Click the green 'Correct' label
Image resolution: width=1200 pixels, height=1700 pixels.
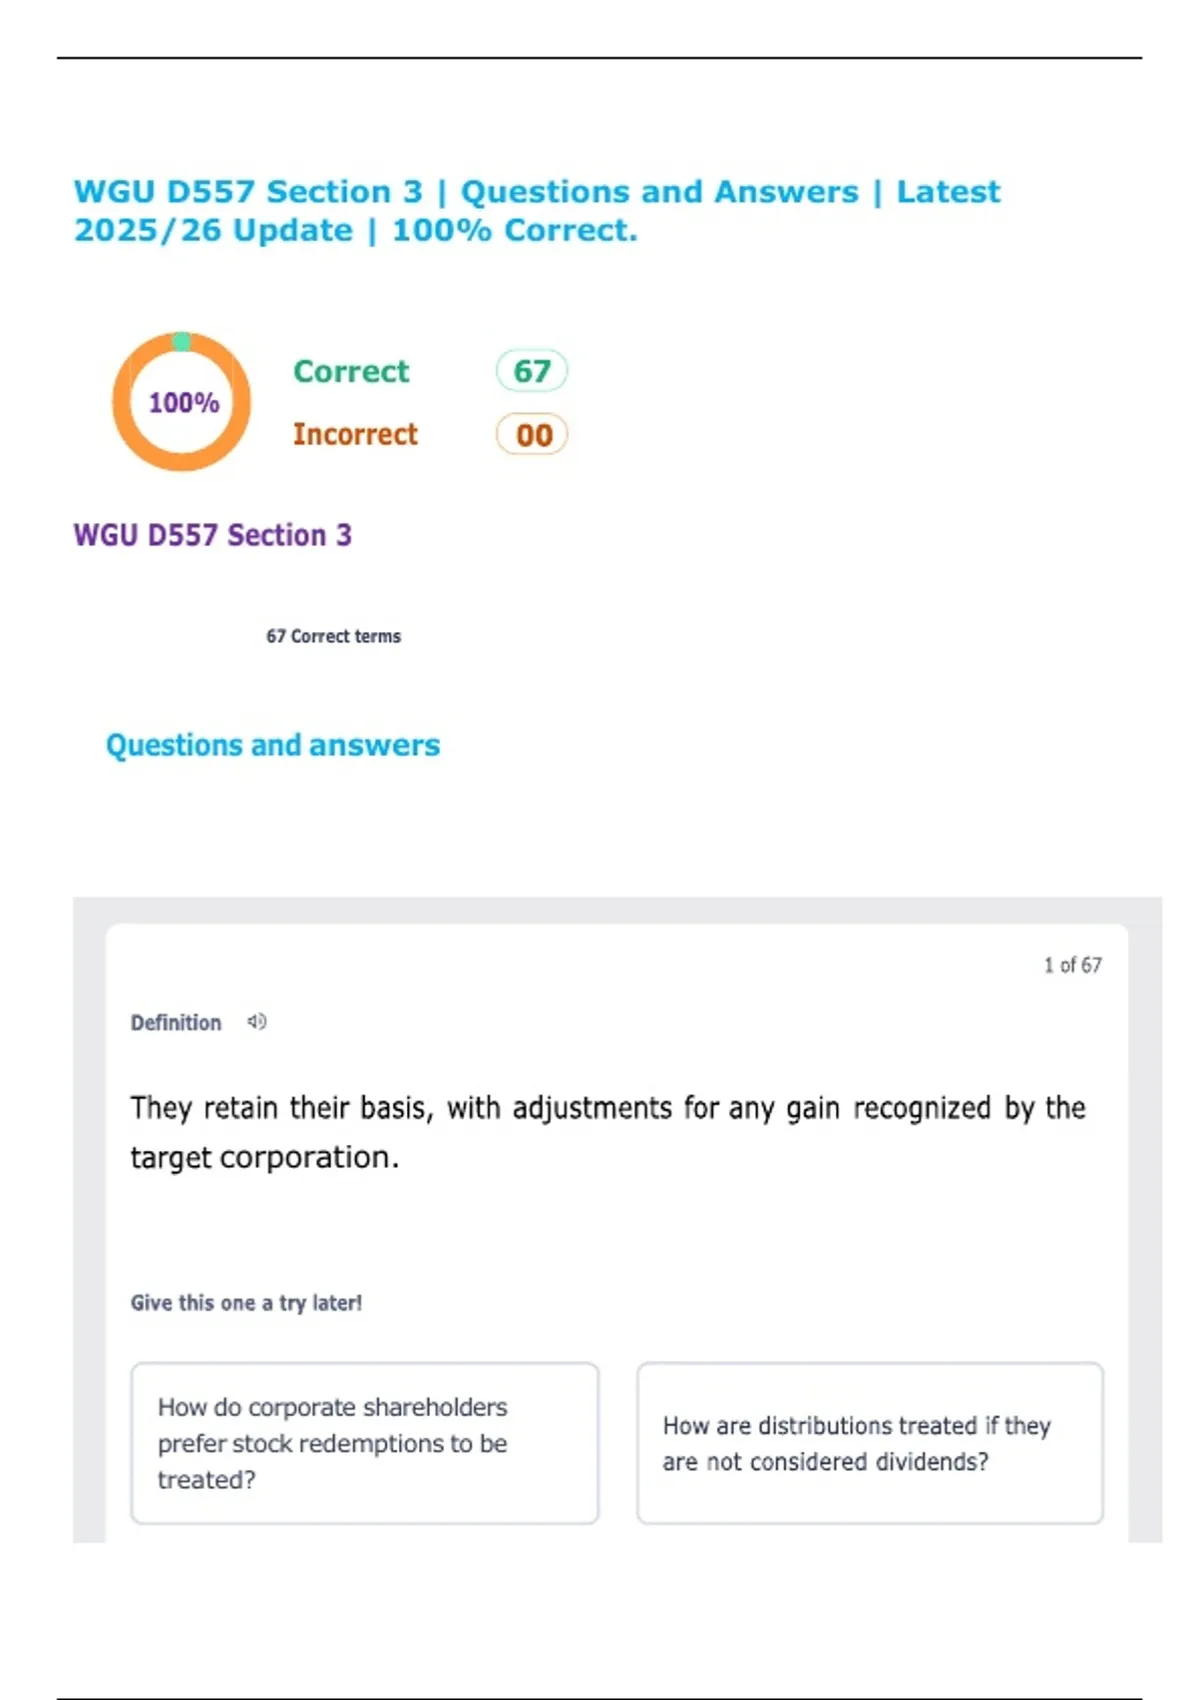tap(351, 372)
